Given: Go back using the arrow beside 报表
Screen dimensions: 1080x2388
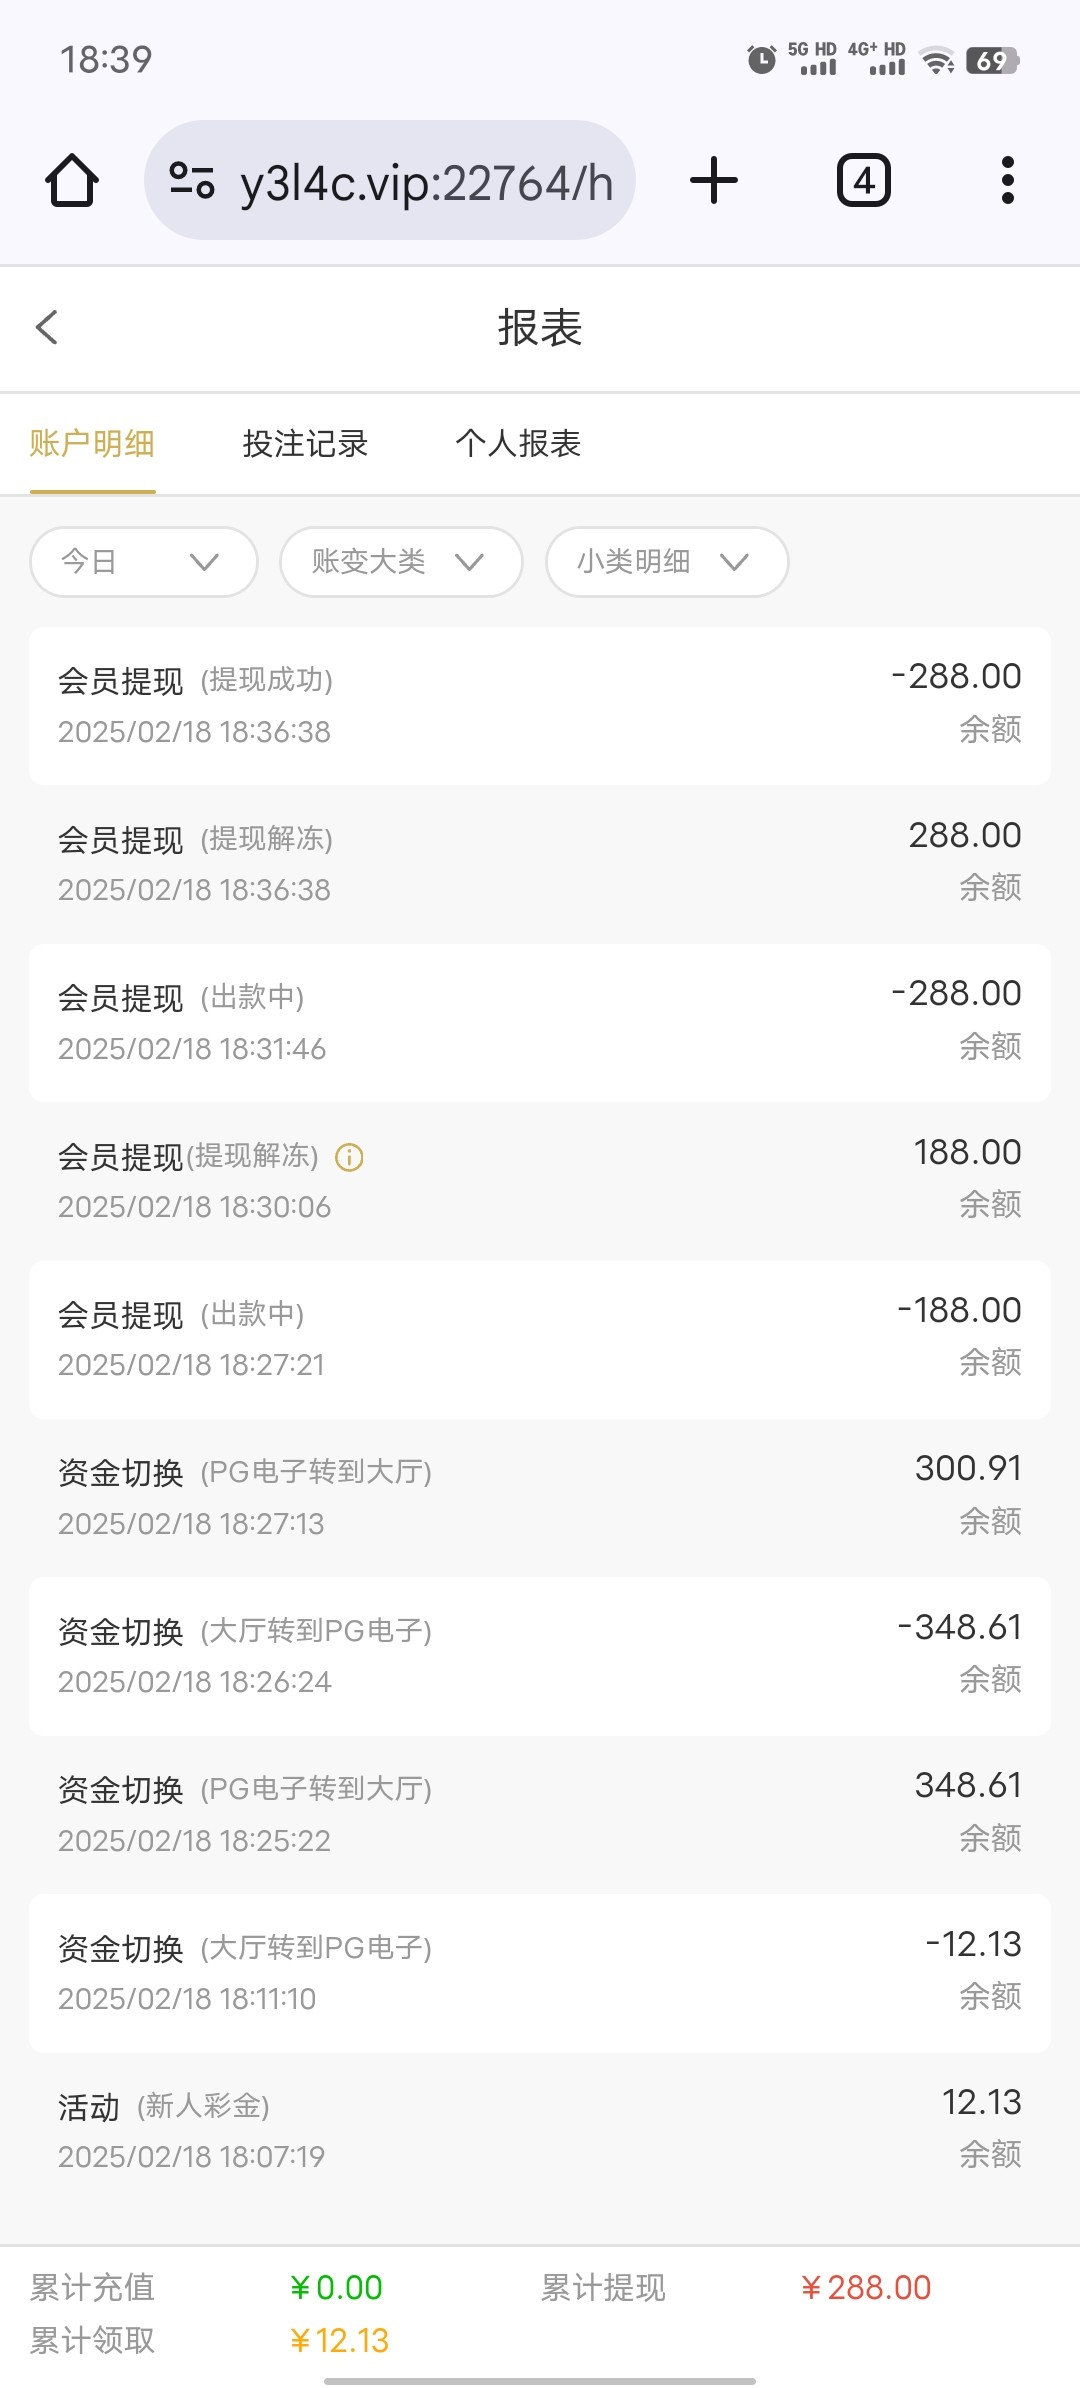Looking at the screenshot, I should (47, 327).
